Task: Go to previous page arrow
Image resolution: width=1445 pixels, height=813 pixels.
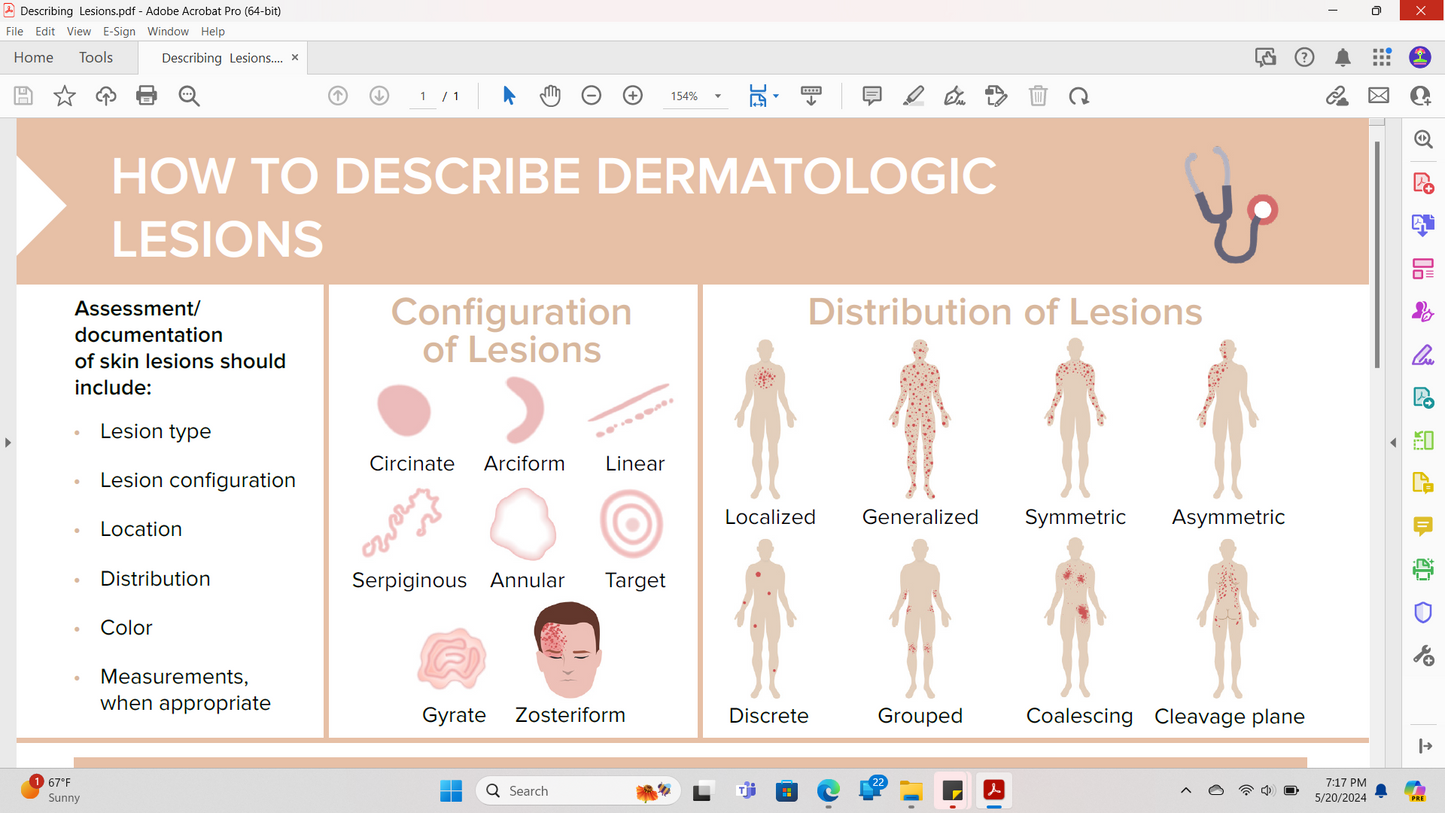Action: 338,96
